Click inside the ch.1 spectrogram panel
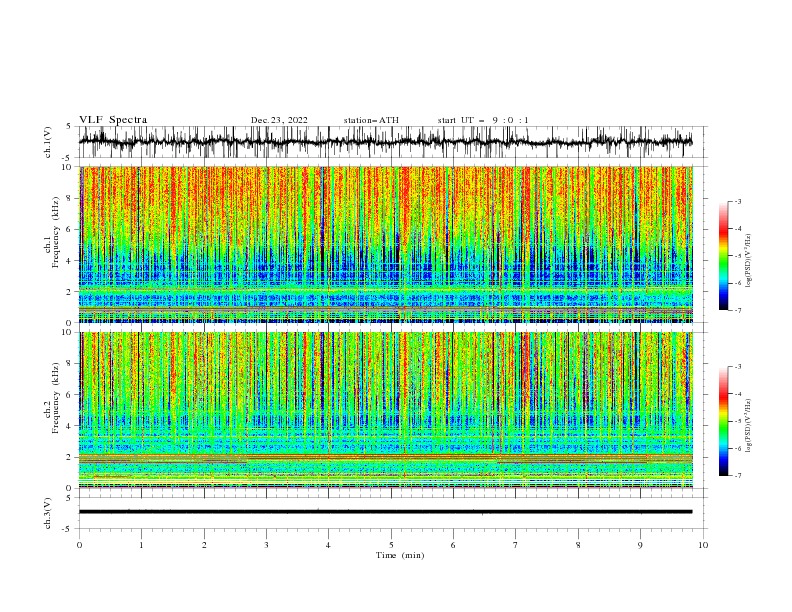Screen dimensions: 792x612 tap(386, 244)
